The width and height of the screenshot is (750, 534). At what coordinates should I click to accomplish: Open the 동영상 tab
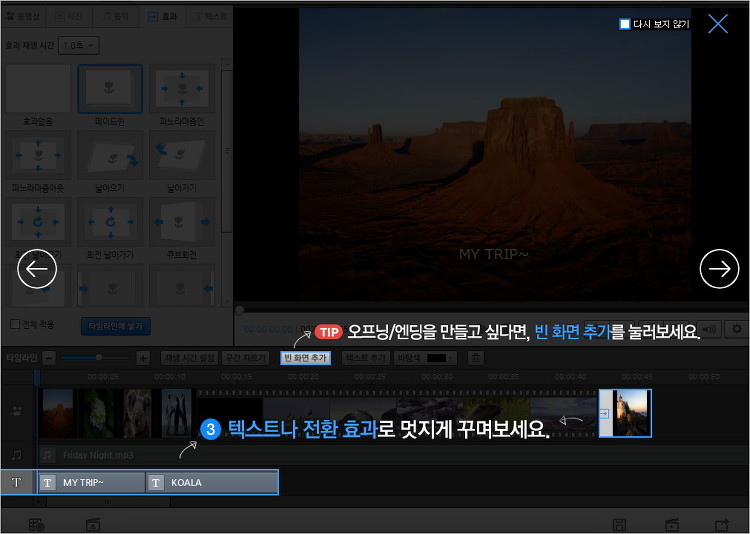22,16
